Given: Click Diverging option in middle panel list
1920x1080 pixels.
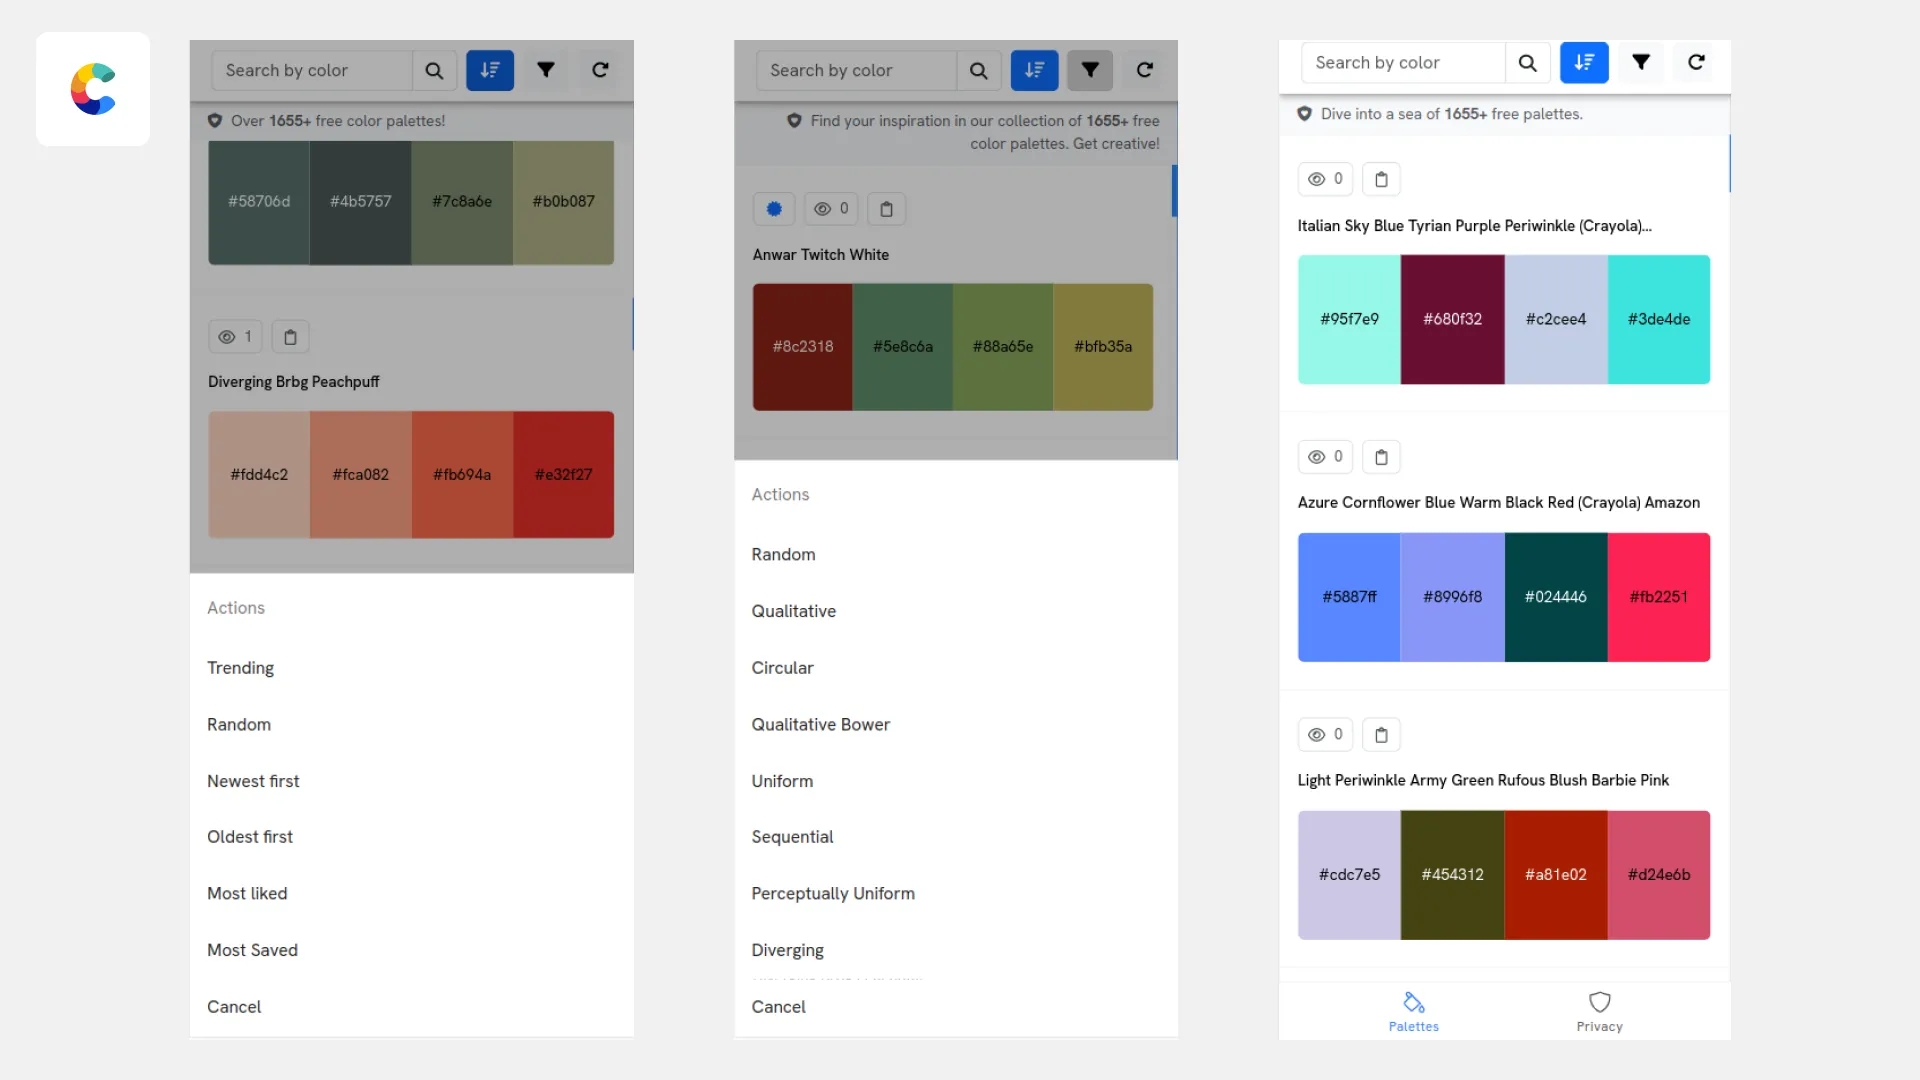Looking at the screenshot, I should (787, 948).
